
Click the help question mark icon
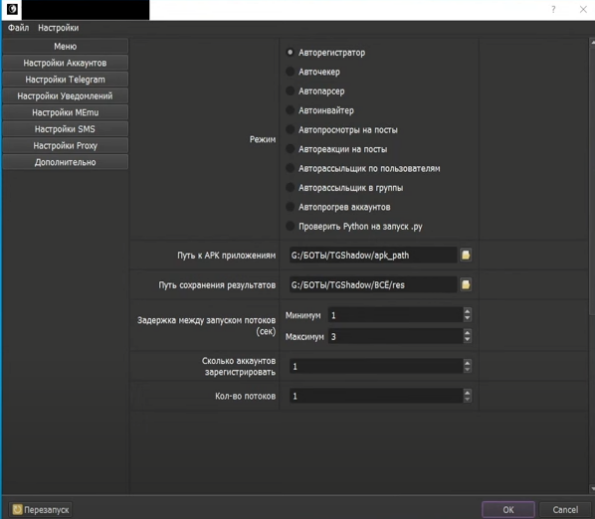[553, 9]
